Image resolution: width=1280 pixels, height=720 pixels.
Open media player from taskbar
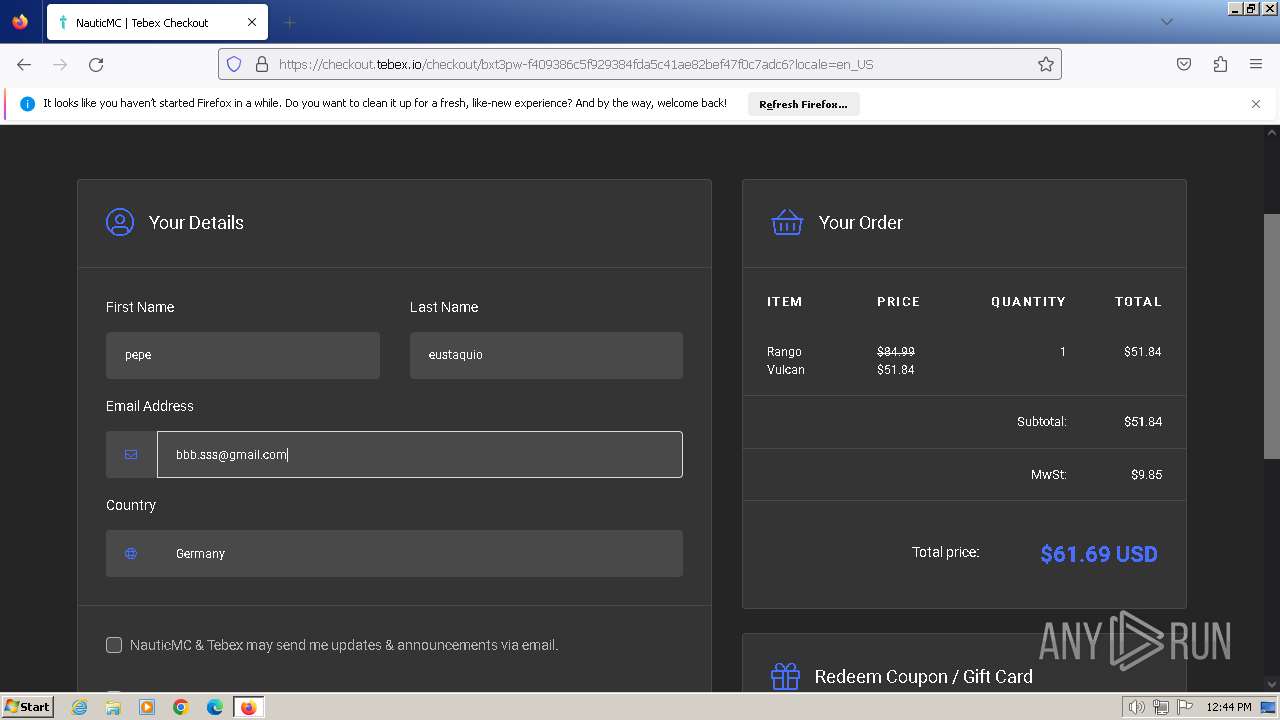tap(147, 707)
